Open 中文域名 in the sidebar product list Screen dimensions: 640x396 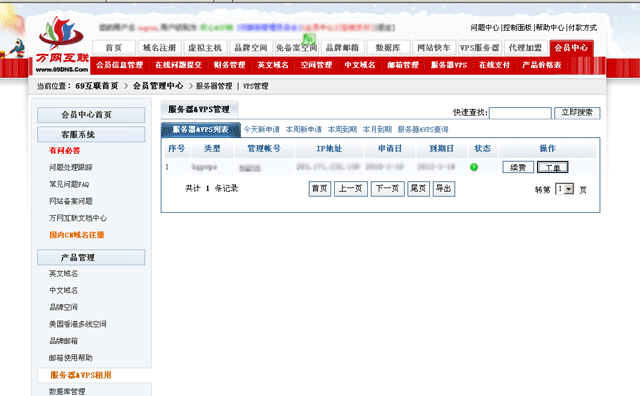[x=63, y=290]
